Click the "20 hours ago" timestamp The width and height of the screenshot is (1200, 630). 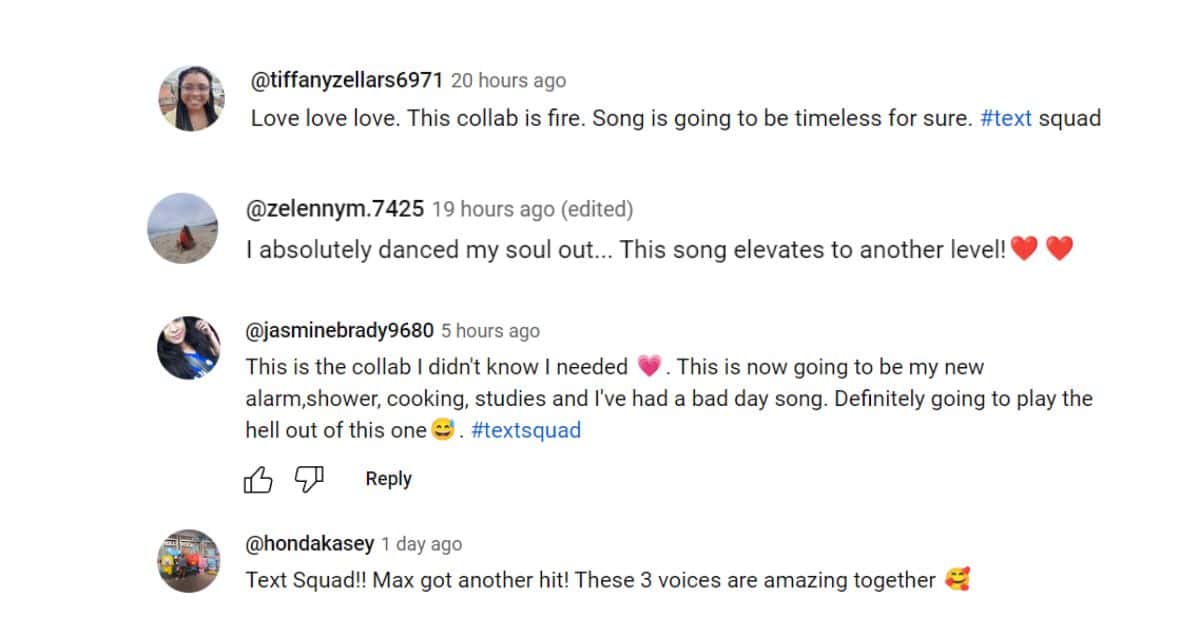coord(508,81)
